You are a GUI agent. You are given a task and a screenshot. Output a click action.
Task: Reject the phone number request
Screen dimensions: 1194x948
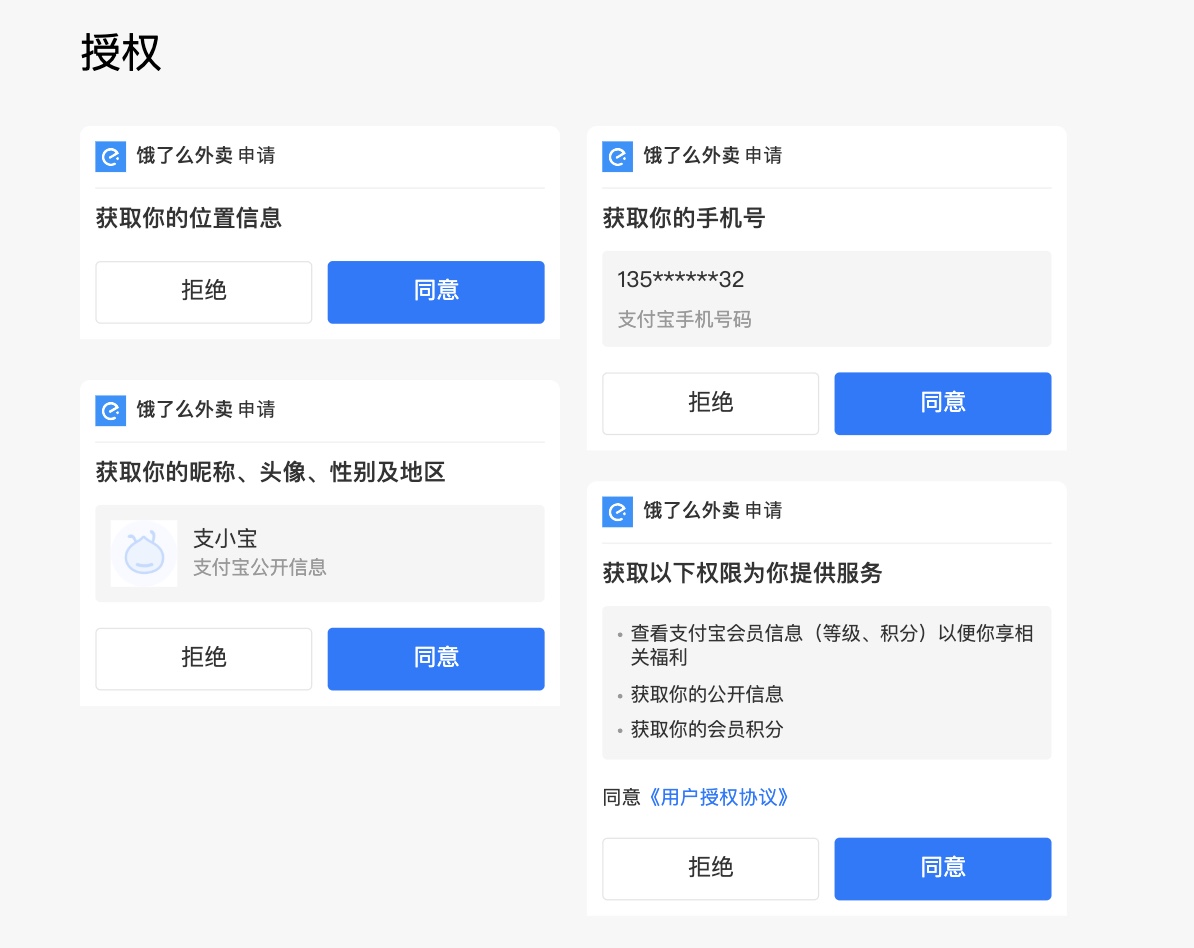pyautogui.click(x=710, y=404)
